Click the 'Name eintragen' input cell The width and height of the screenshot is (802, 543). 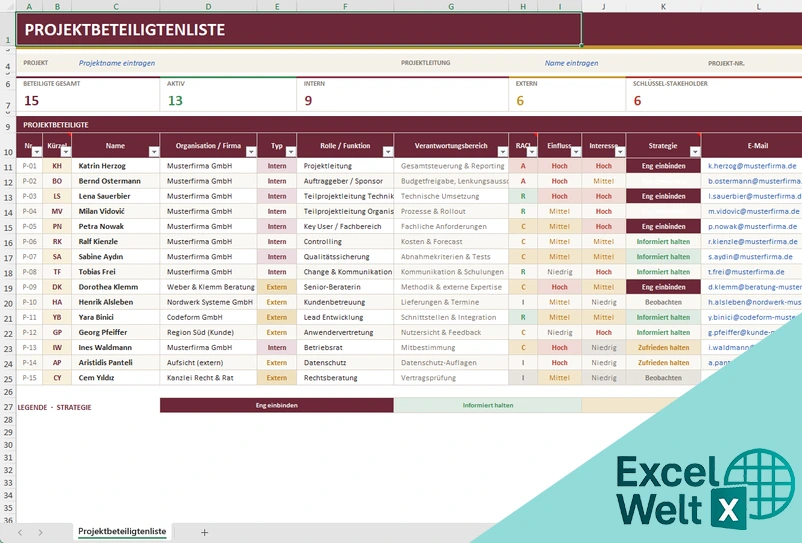pos(571,63)
